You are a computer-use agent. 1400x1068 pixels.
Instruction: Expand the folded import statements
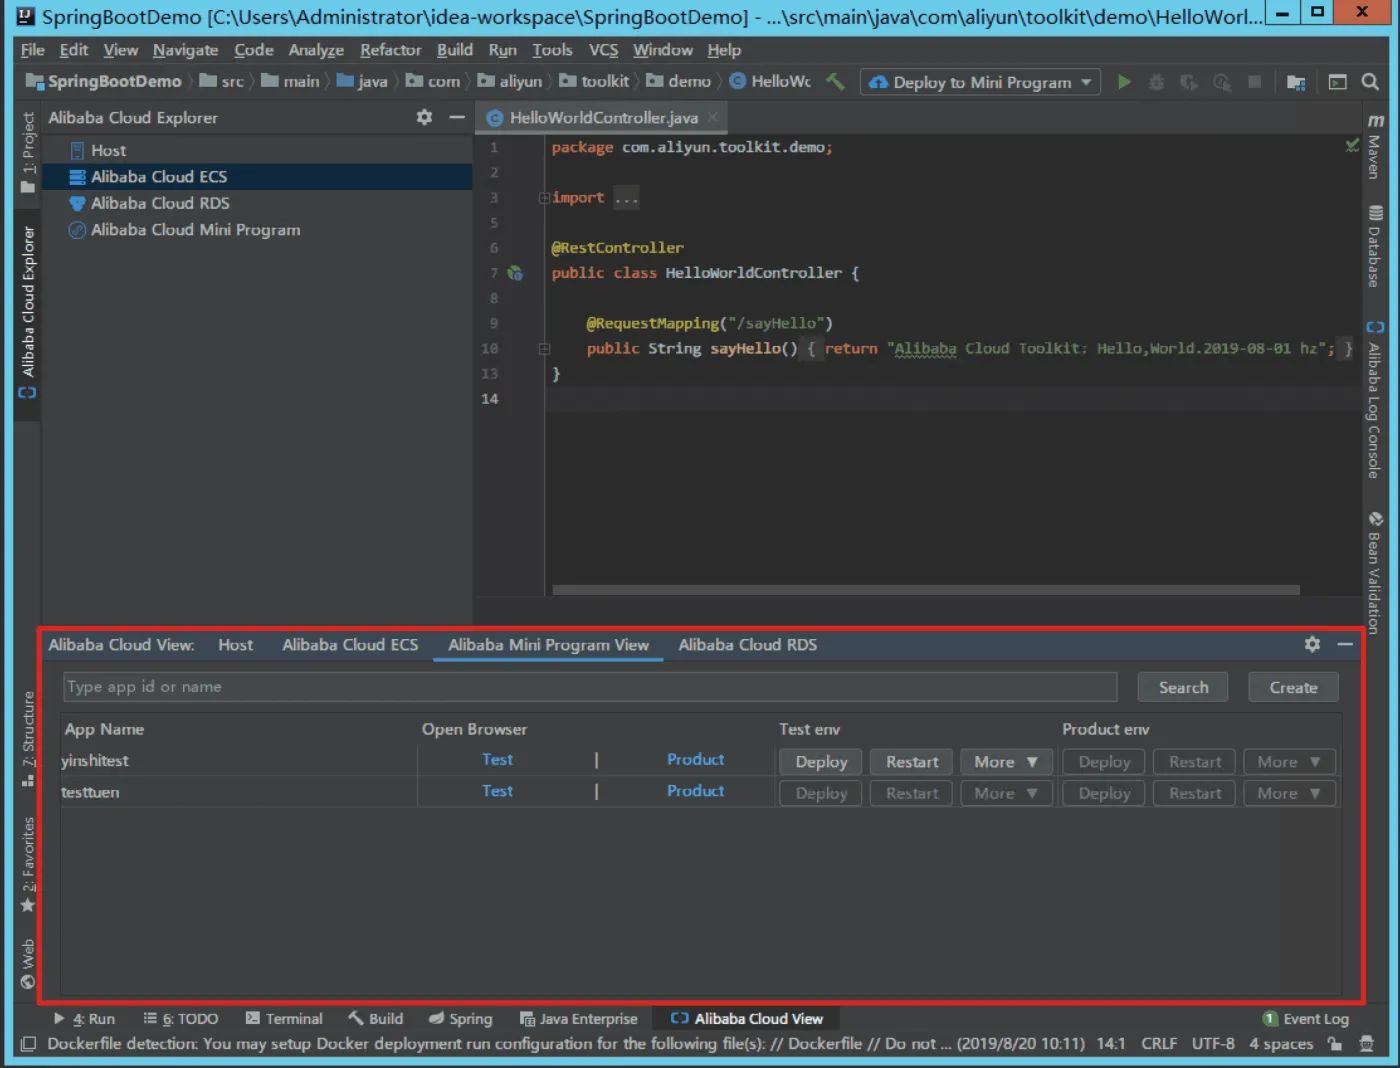(x=545, y=198)
